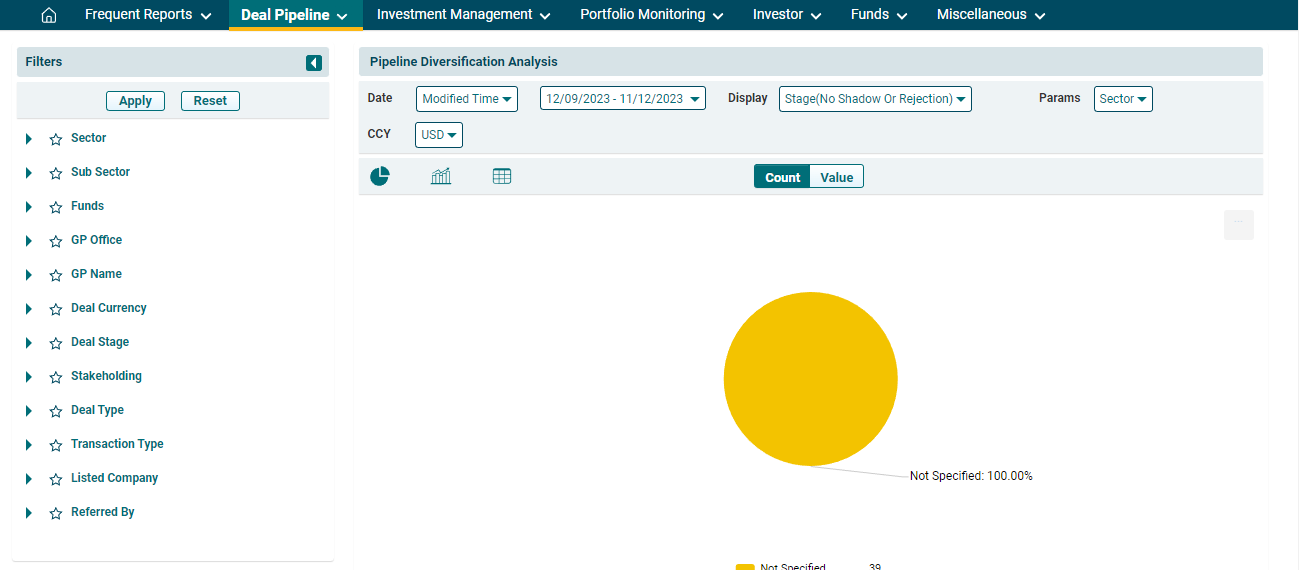Viewport: 1299px width, 570px height.
Task: Star the GP Office filter
Action: [x=56, y=241]
